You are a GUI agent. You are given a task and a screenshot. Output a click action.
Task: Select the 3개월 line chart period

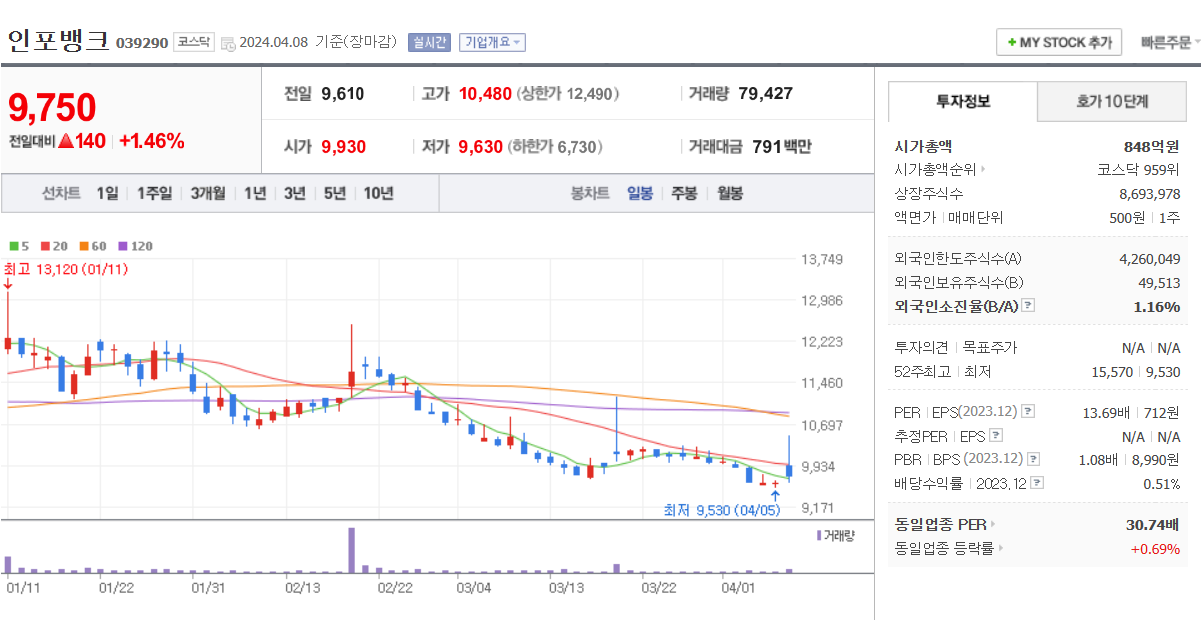point(208,194)
